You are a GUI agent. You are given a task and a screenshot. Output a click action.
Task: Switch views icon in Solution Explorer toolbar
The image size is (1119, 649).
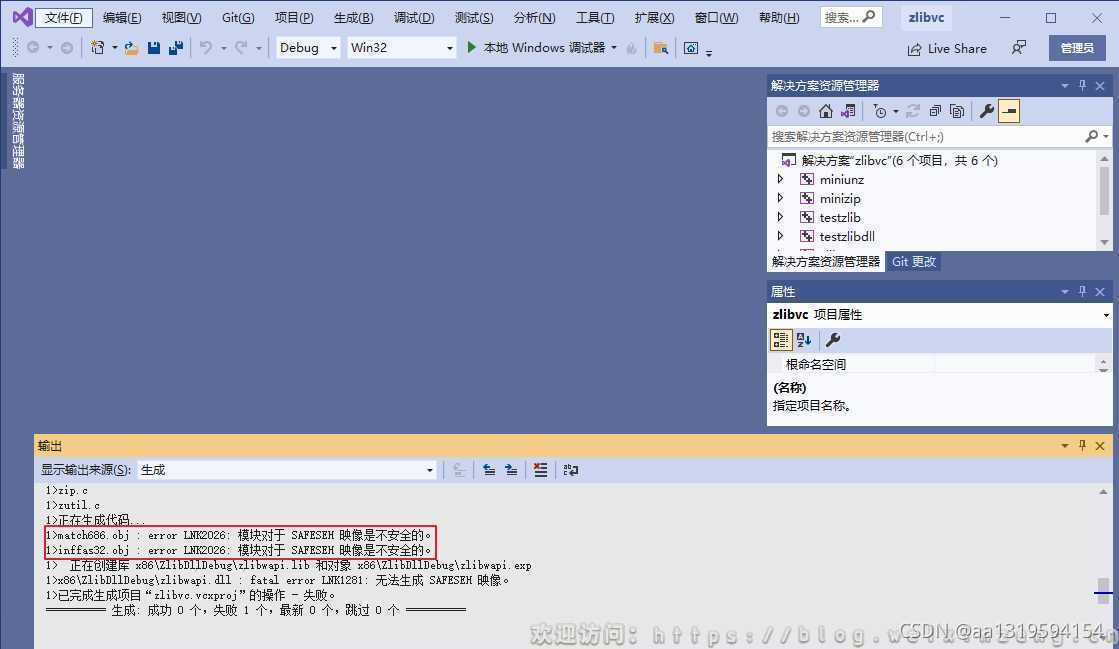pyautogui.click(x=848, y=111)
